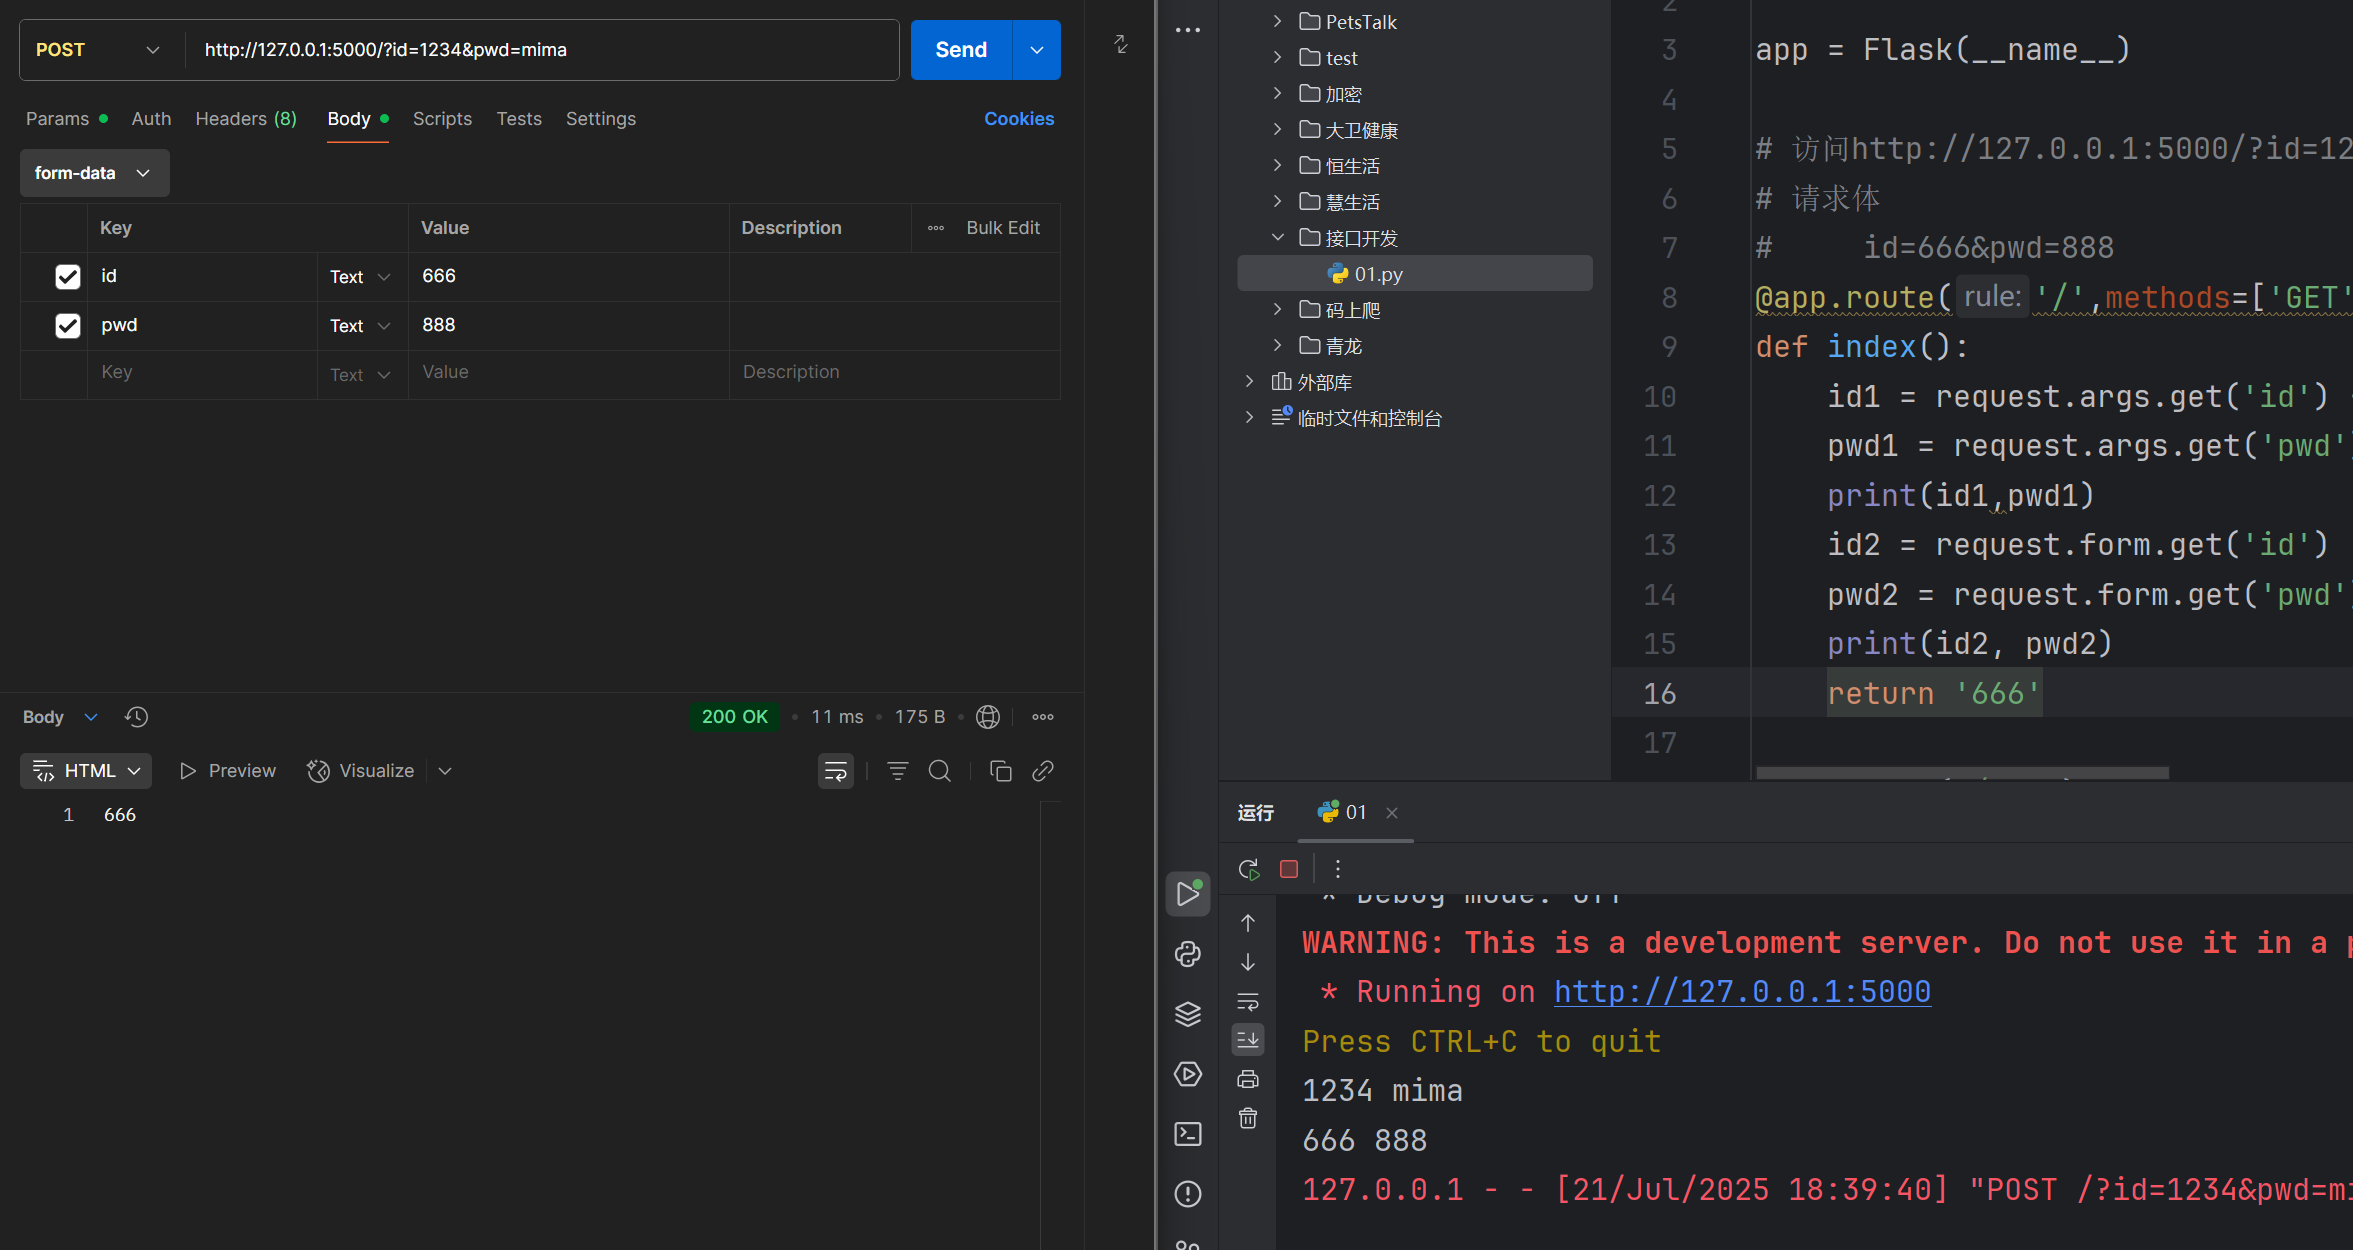Search the response body with magnifier icon
Image resolution: width=2353 pixels, height=1250 pixels.
click(940, 771)
